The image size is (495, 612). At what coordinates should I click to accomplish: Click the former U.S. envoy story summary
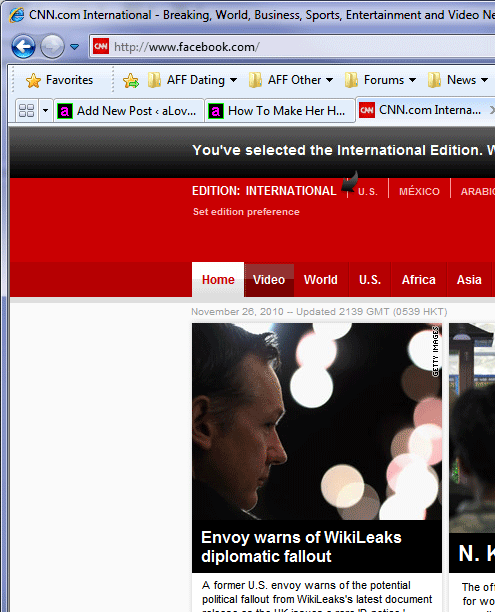tap(317, 596)
